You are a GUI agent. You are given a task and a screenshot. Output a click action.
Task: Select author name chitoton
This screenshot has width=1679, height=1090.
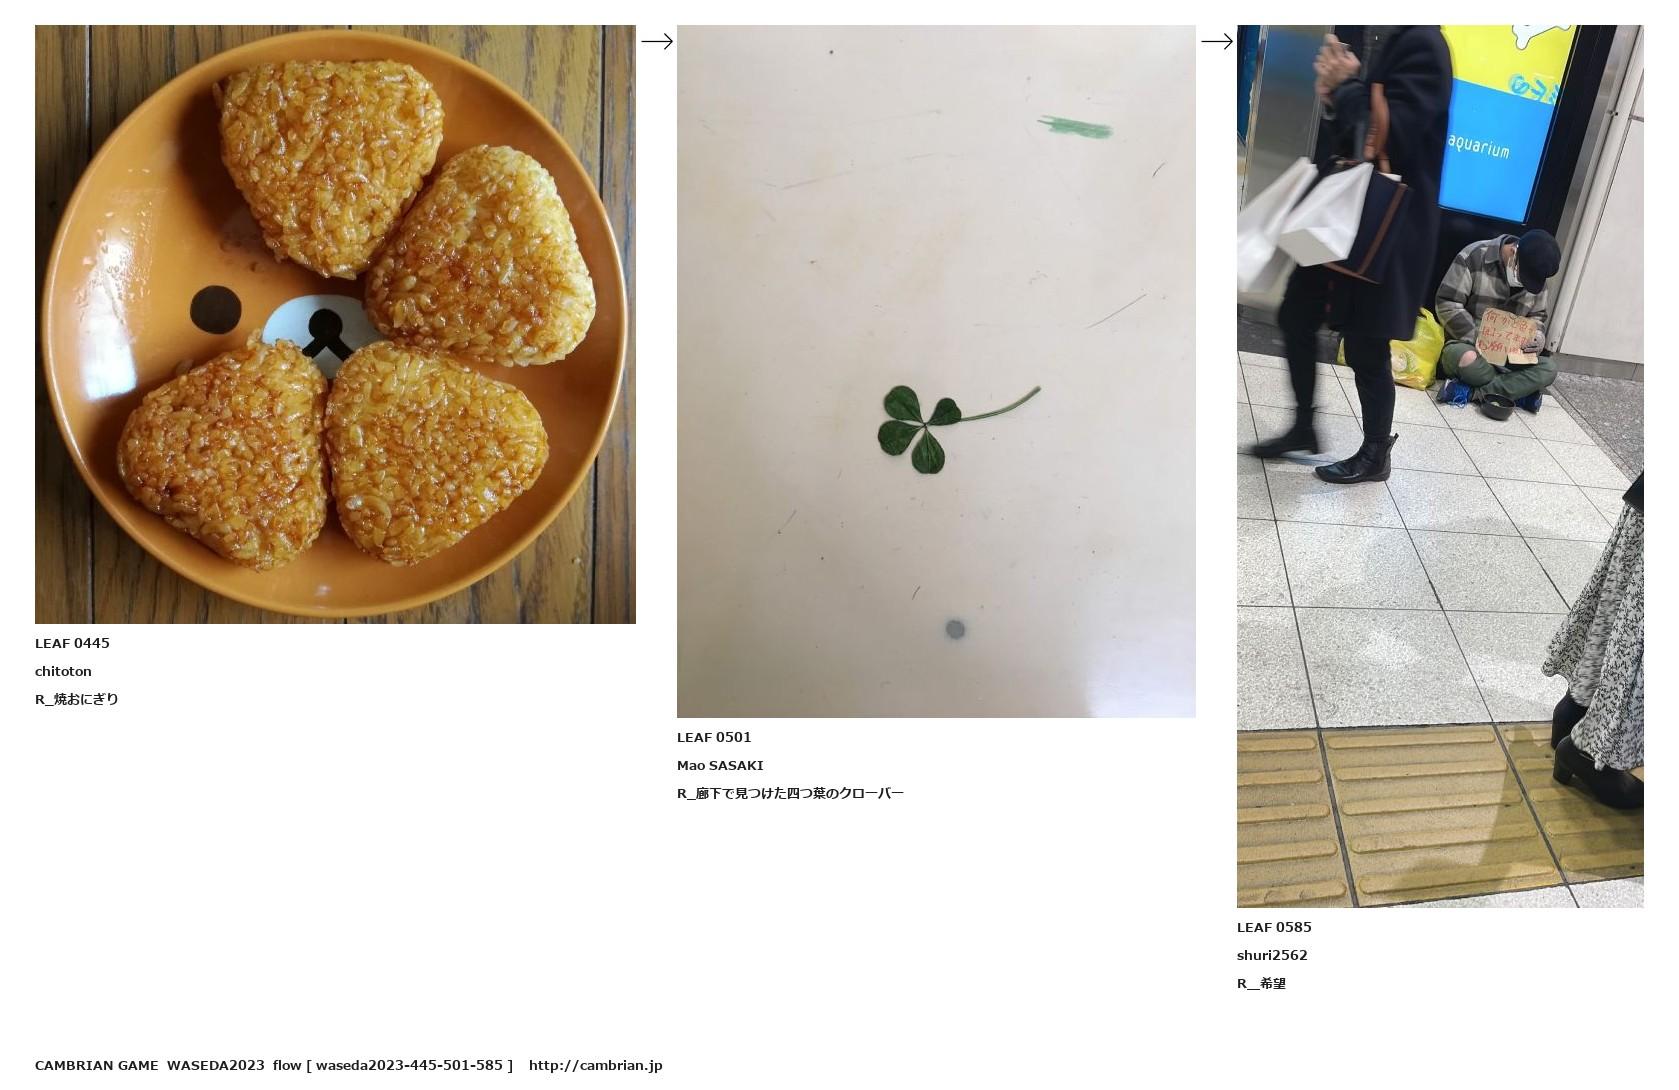point(63,671)
